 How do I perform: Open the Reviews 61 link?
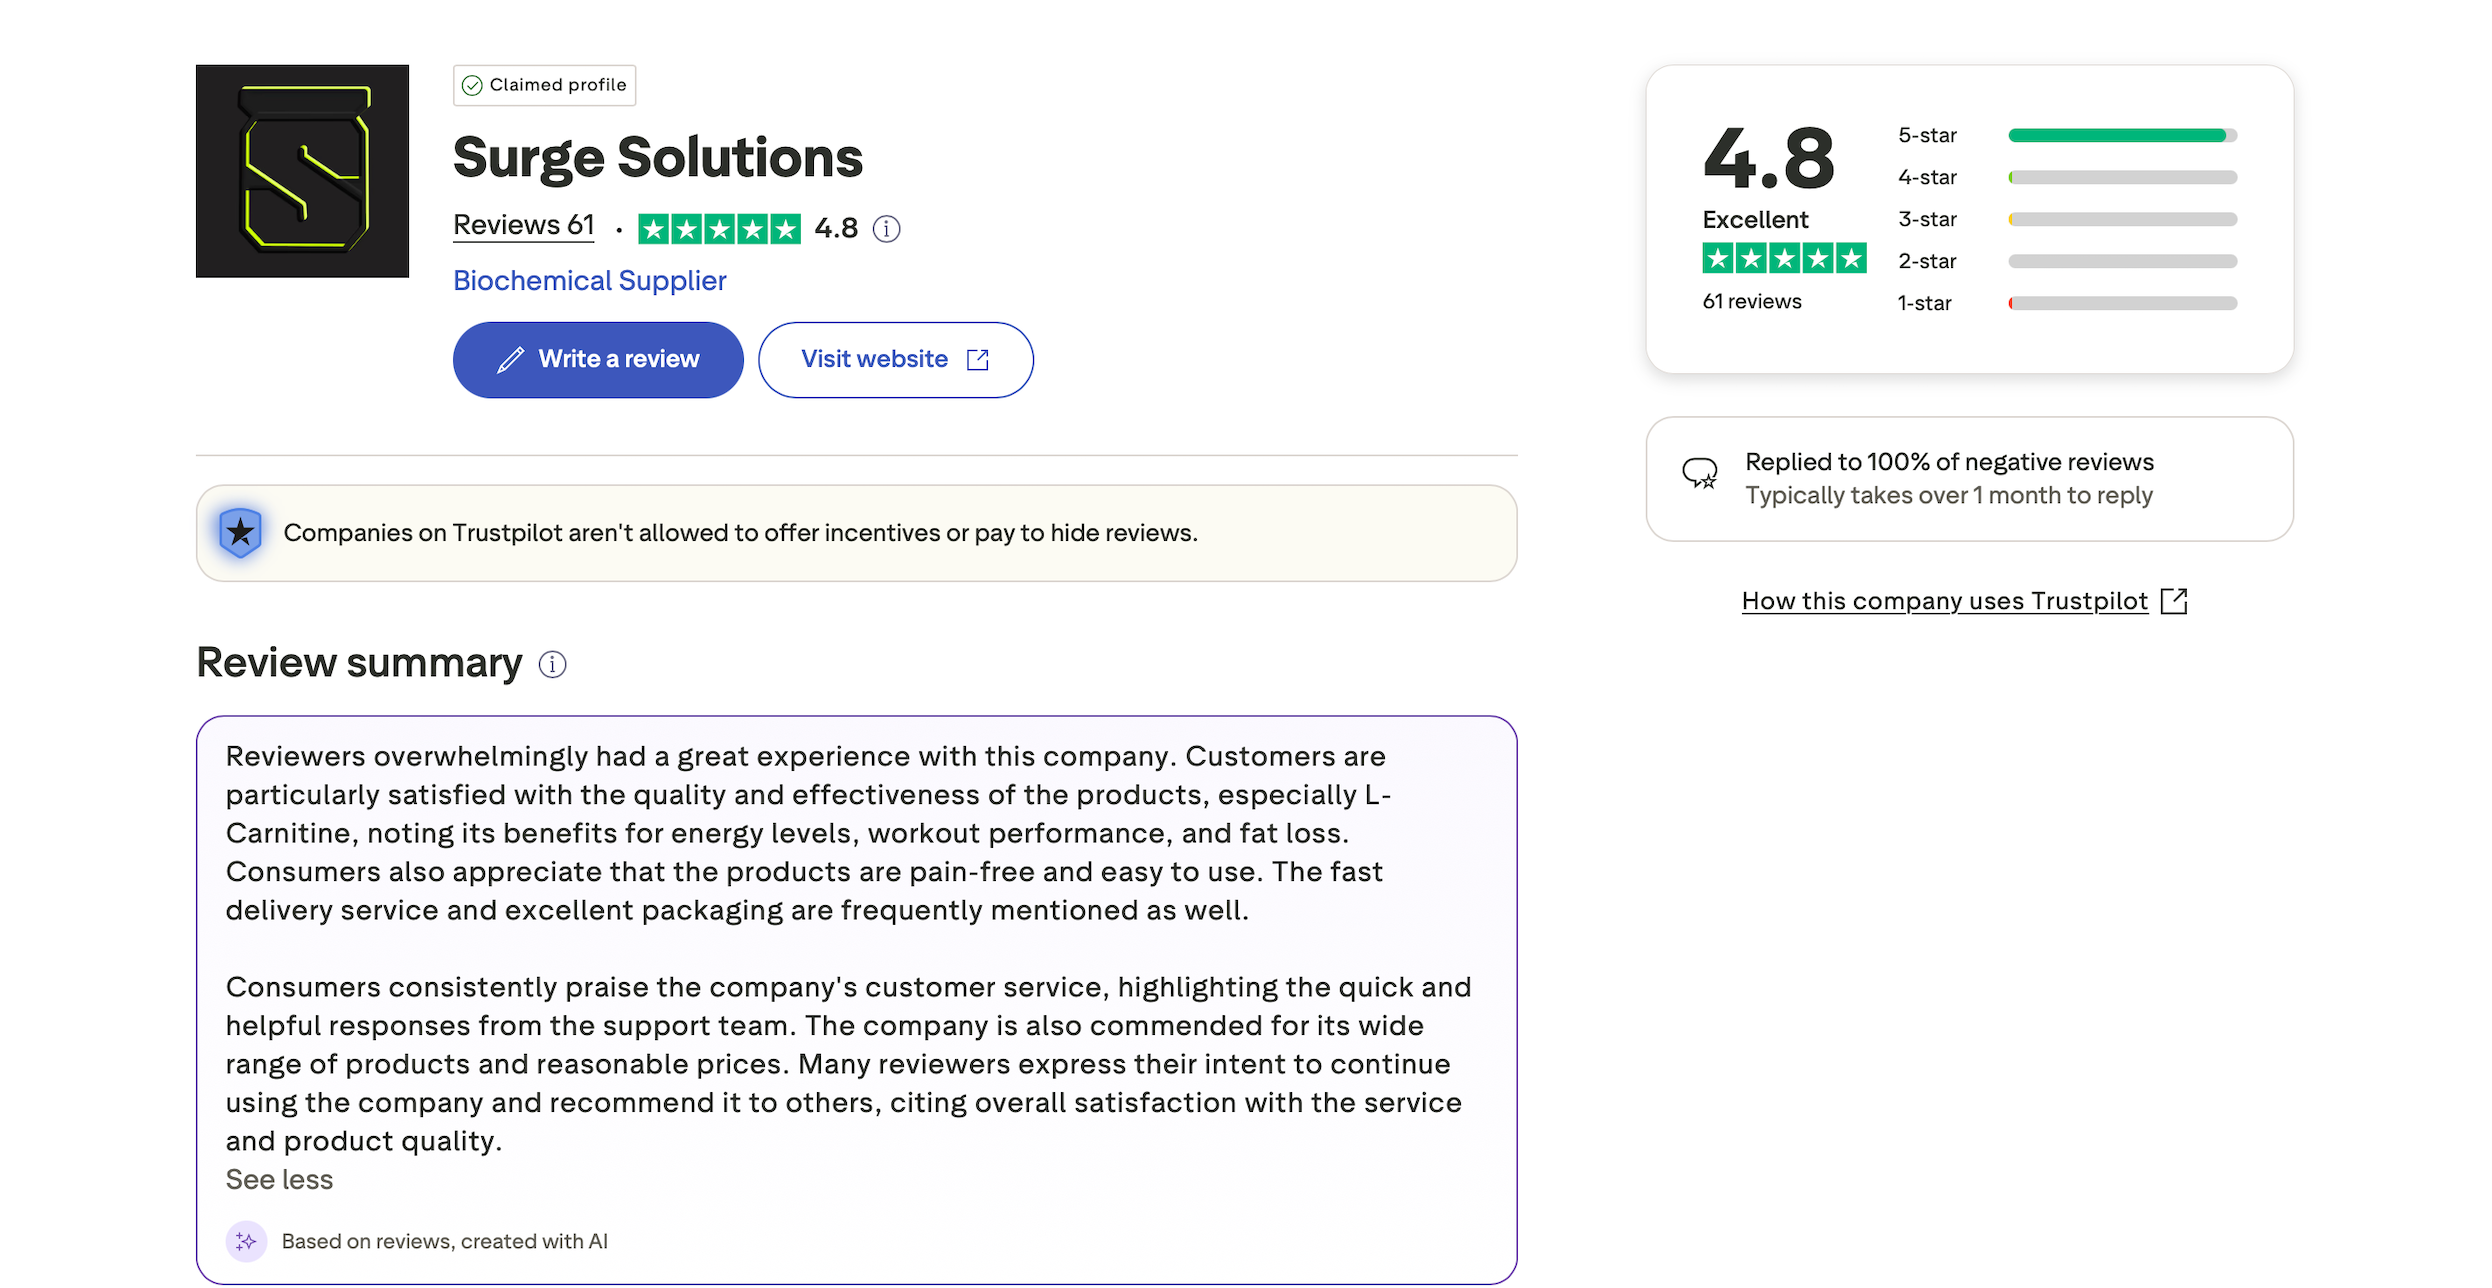coord(524,225)
